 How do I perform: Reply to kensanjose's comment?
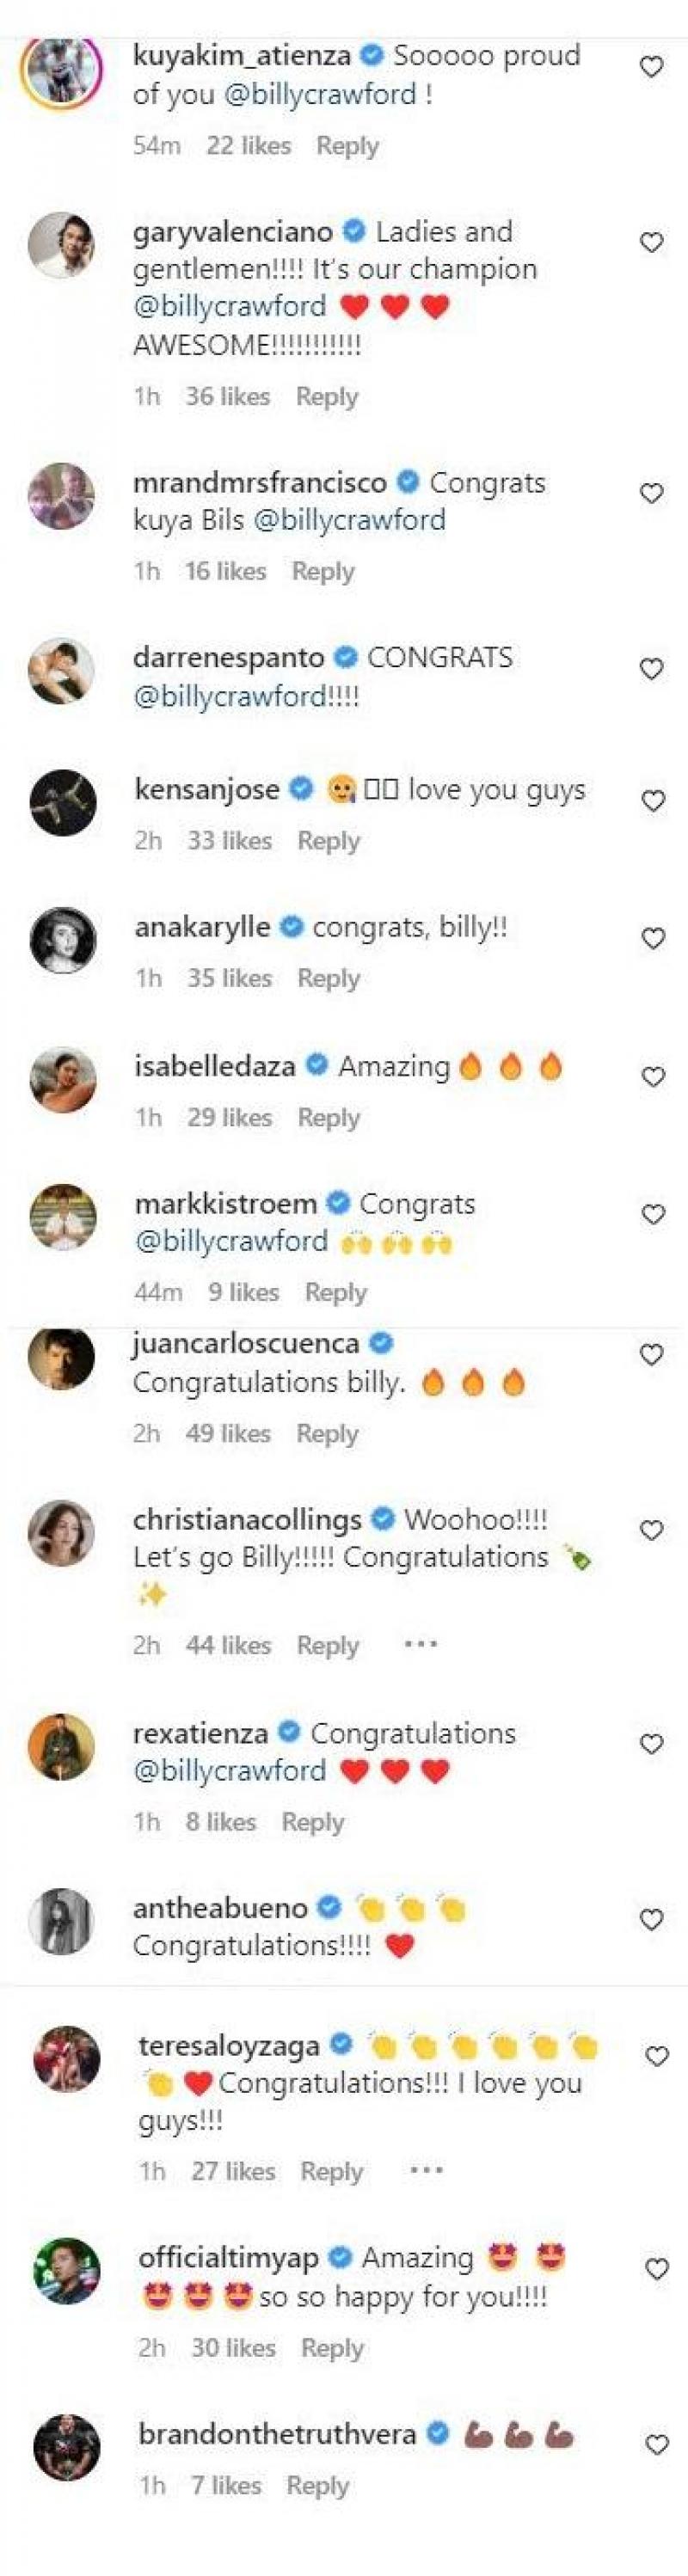coord(328,841)
